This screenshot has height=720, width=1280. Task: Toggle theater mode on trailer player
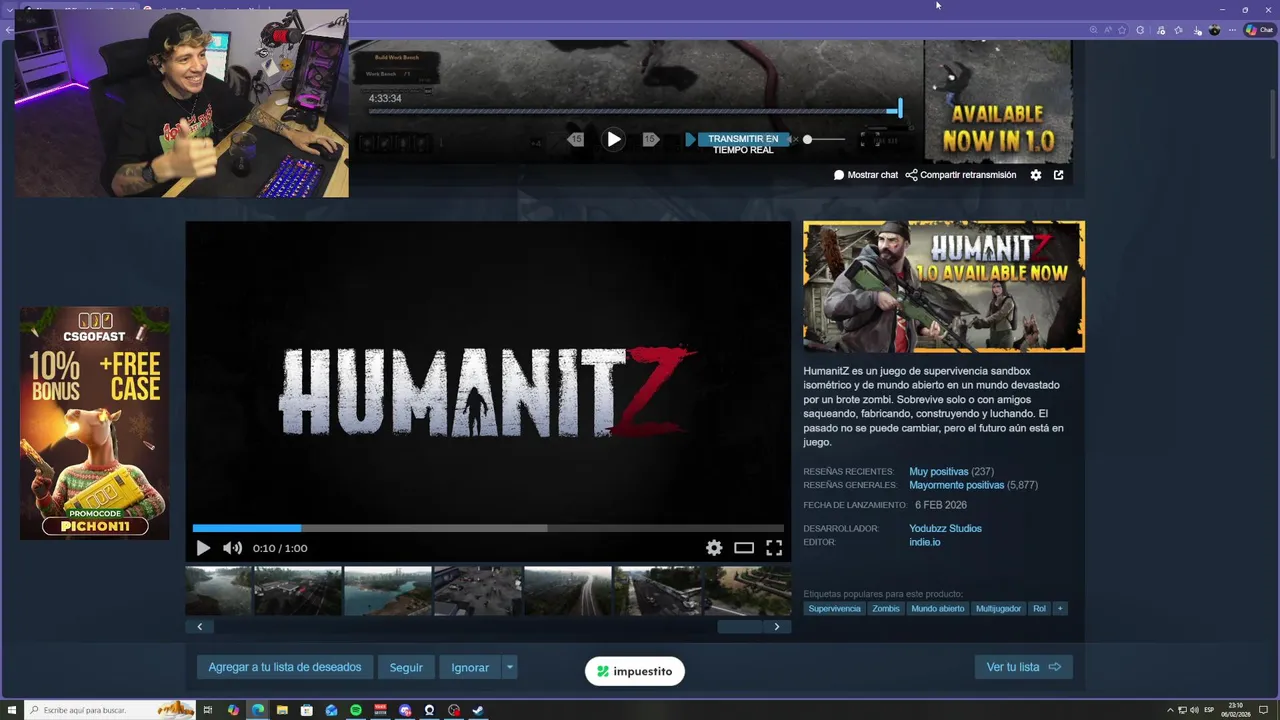(x=744, y=548)
